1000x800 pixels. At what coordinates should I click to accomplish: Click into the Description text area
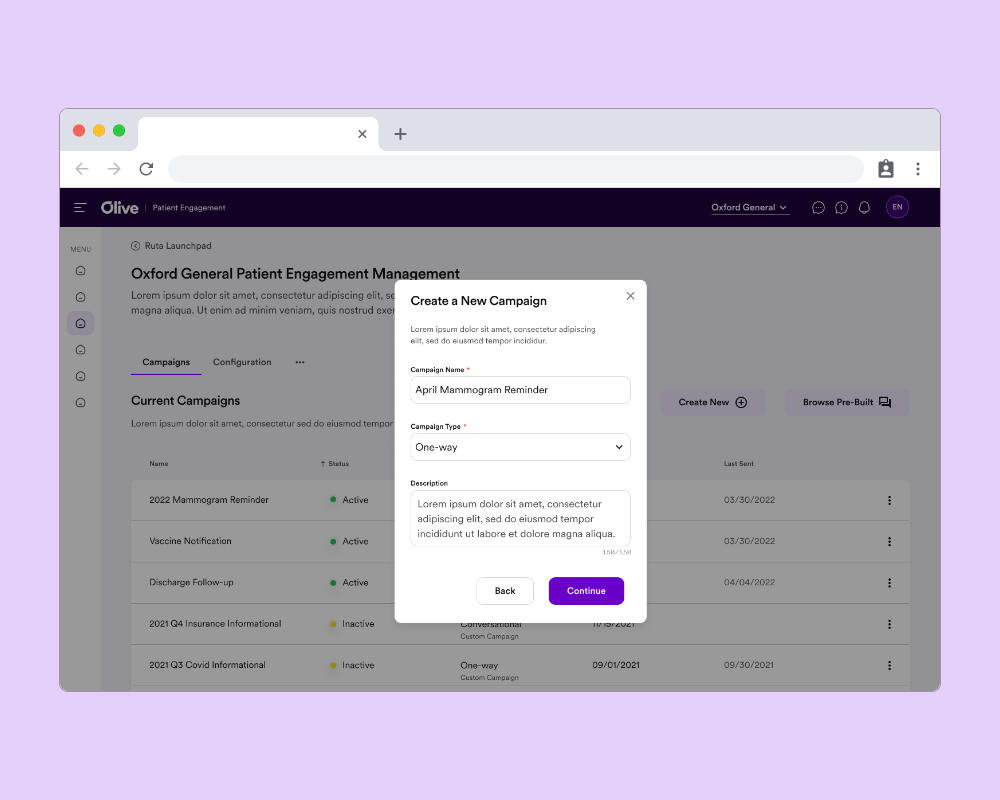coord(520,518)
